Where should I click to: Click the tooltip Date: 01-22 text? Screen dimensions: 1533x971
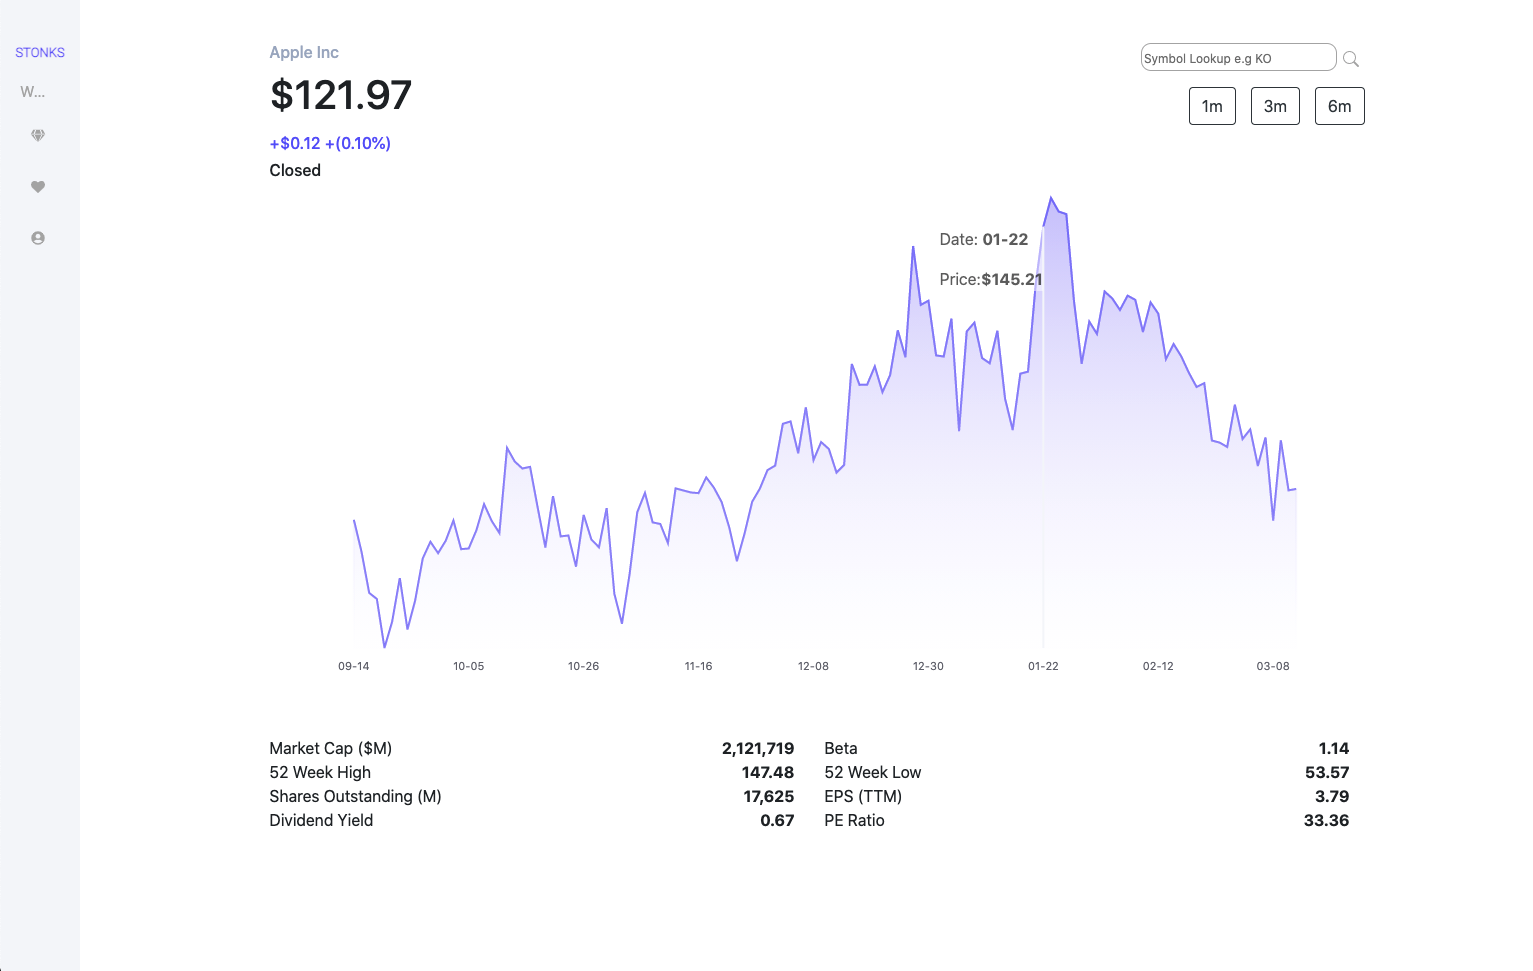click(984, 239)
